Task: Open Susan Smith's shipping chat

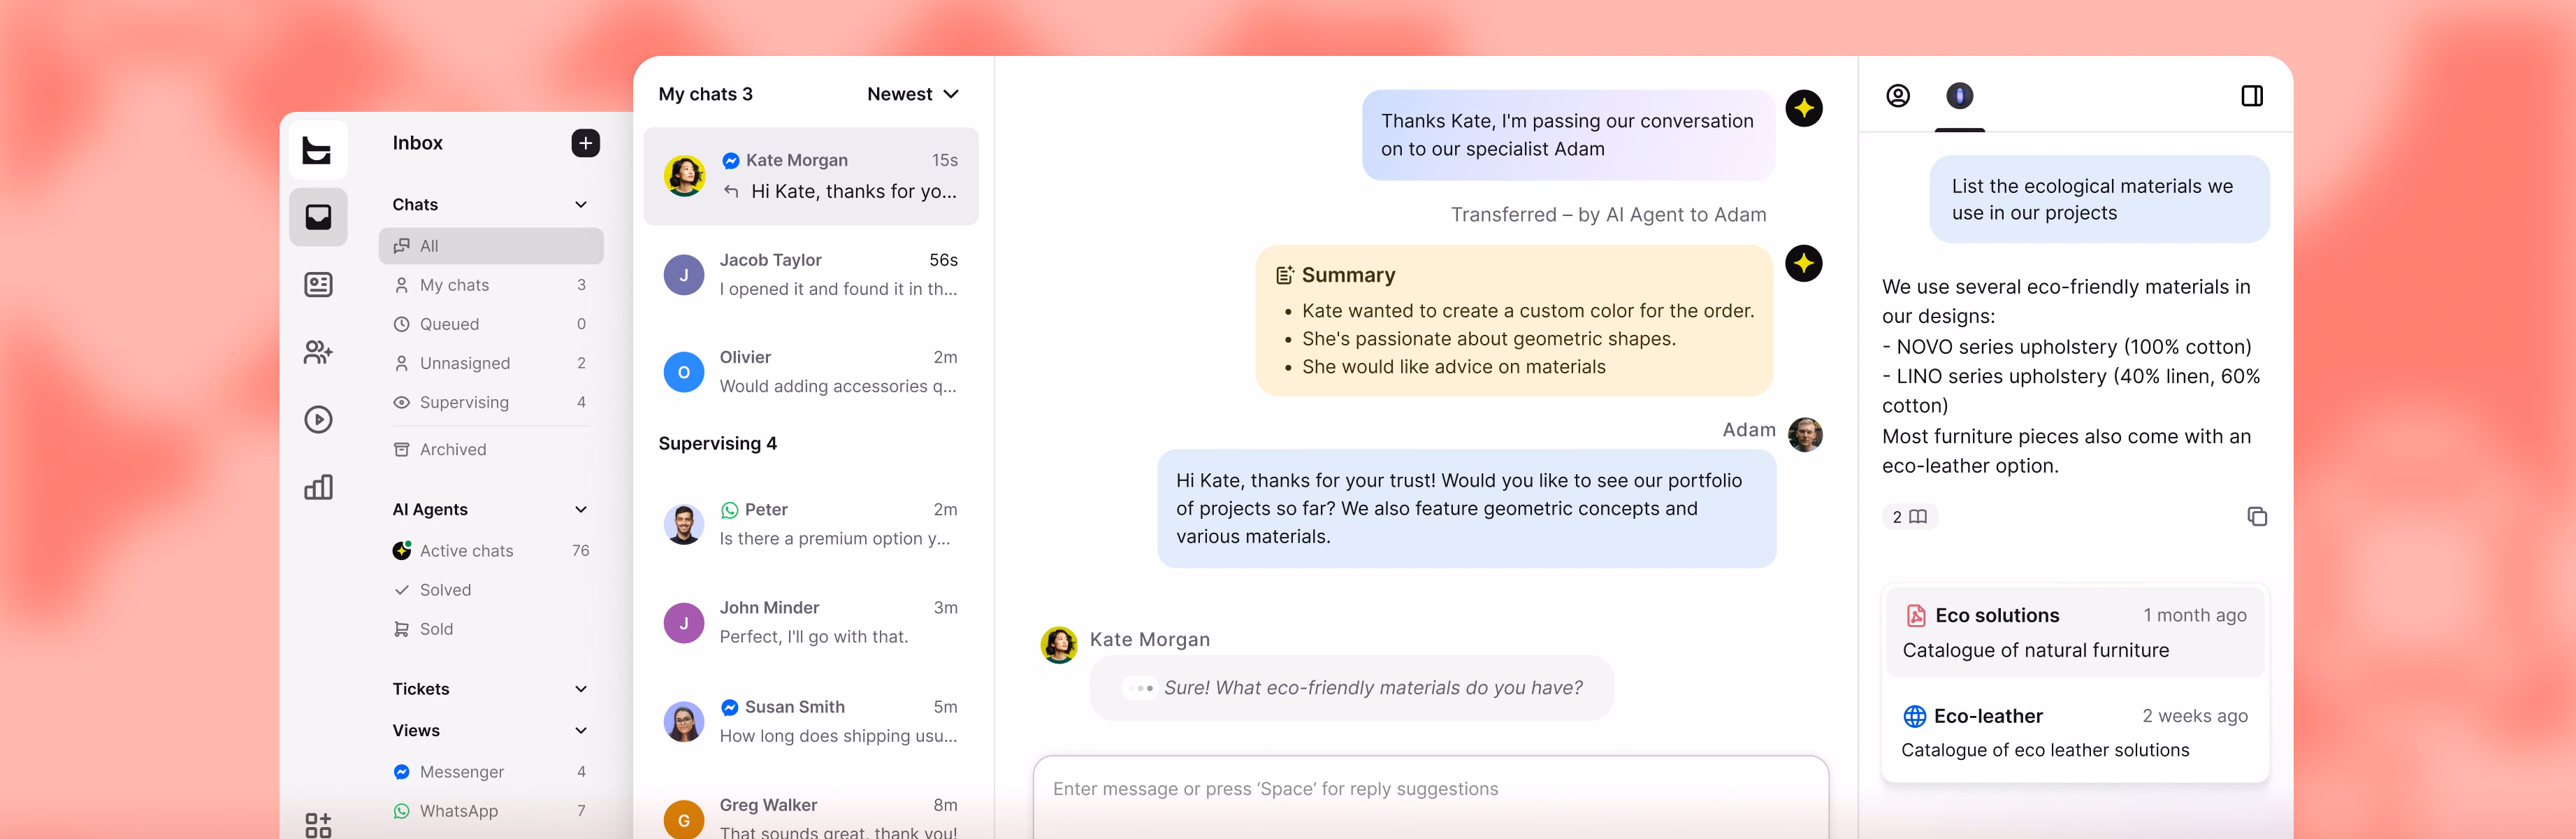Action: point(811,721)
